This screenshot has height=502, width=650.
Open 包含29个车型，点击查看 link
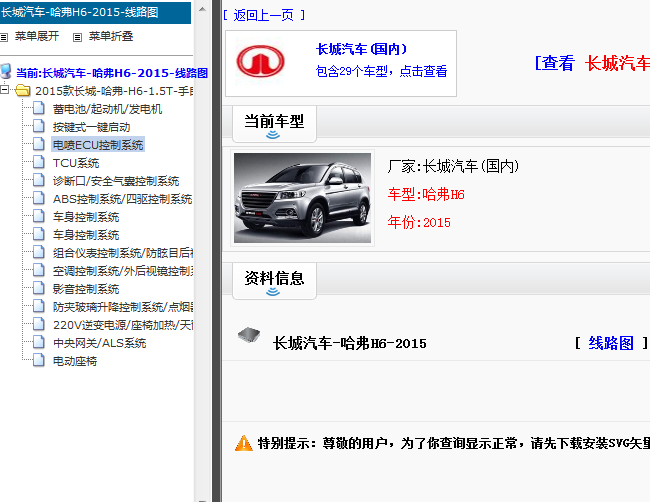click(381, 71)
